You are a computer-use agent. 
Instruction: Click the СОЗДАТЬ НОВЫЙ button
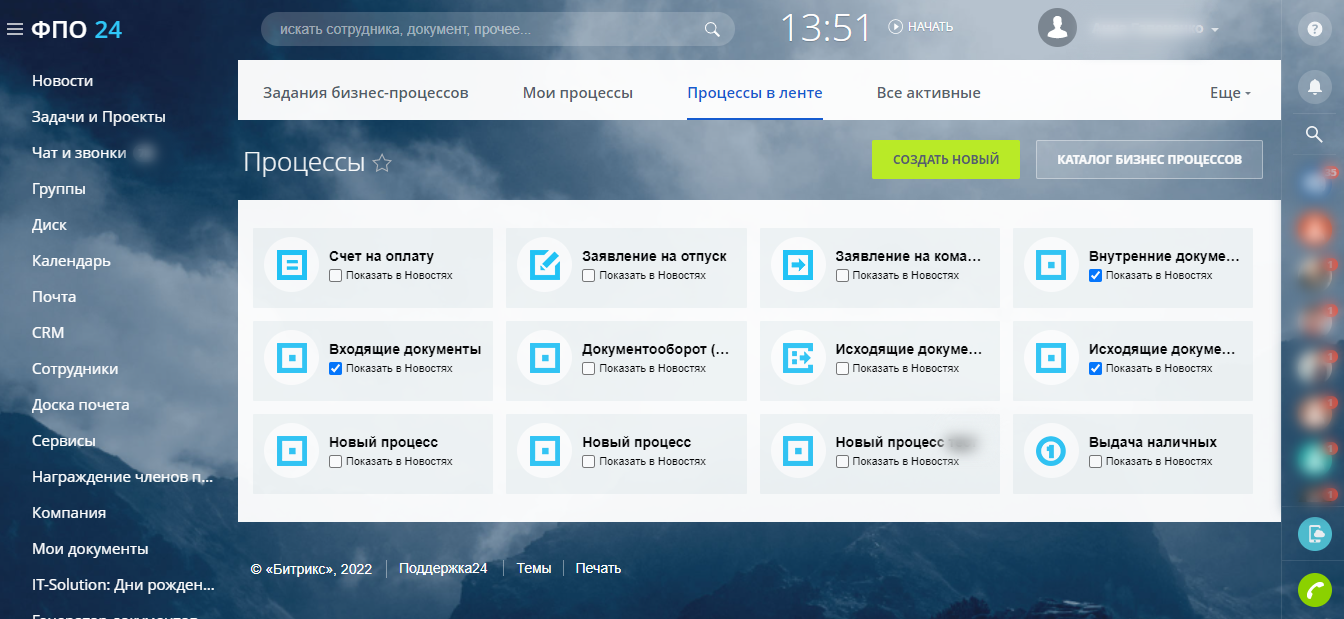(945, 159)
